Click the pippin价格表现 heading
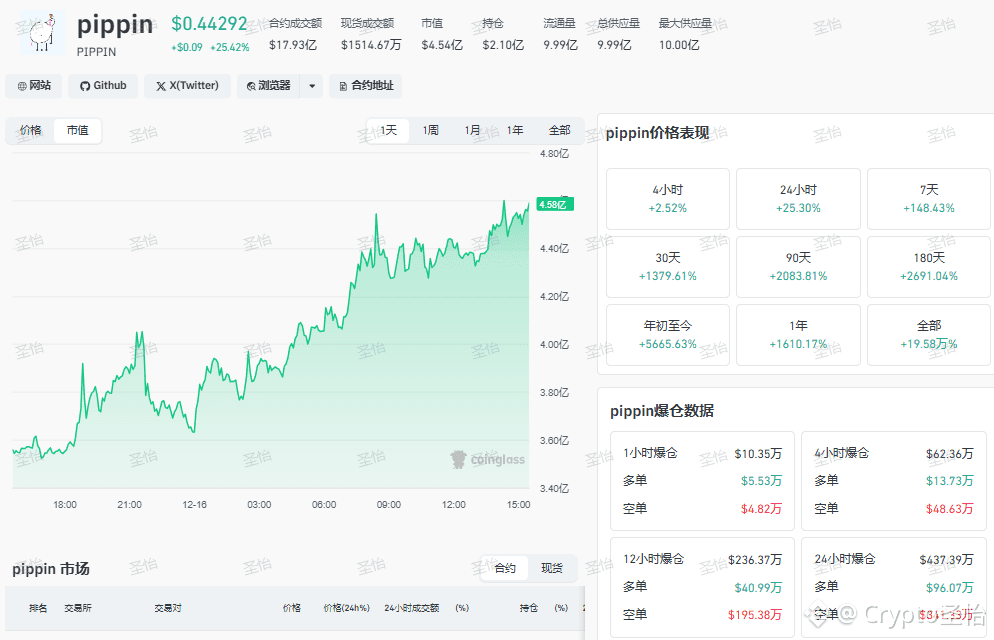The image size is (994, 640). pyautogui.click(x=657, y=133)
